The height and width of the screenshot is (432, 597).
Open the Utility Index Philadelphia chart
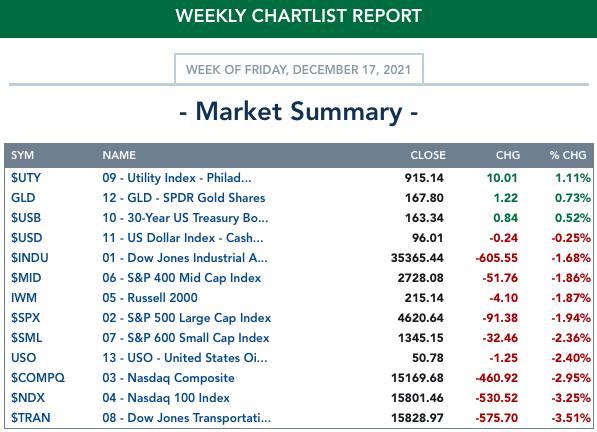(x=177, y=178)
